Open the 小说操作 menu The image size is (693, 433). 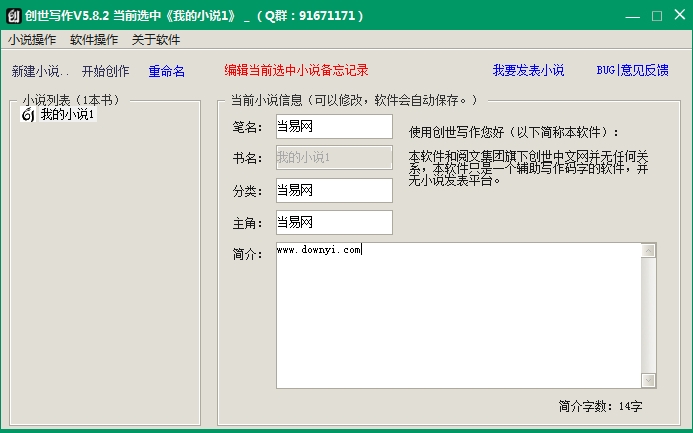[x=32, y=40]
